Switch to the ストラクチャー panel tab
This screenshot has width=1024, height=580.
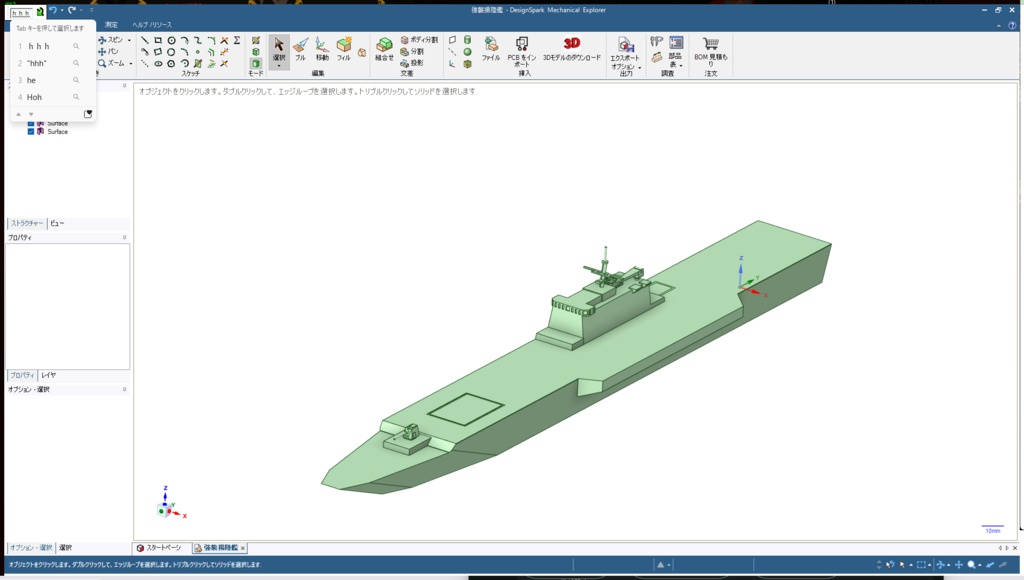(x=27, y=223)
